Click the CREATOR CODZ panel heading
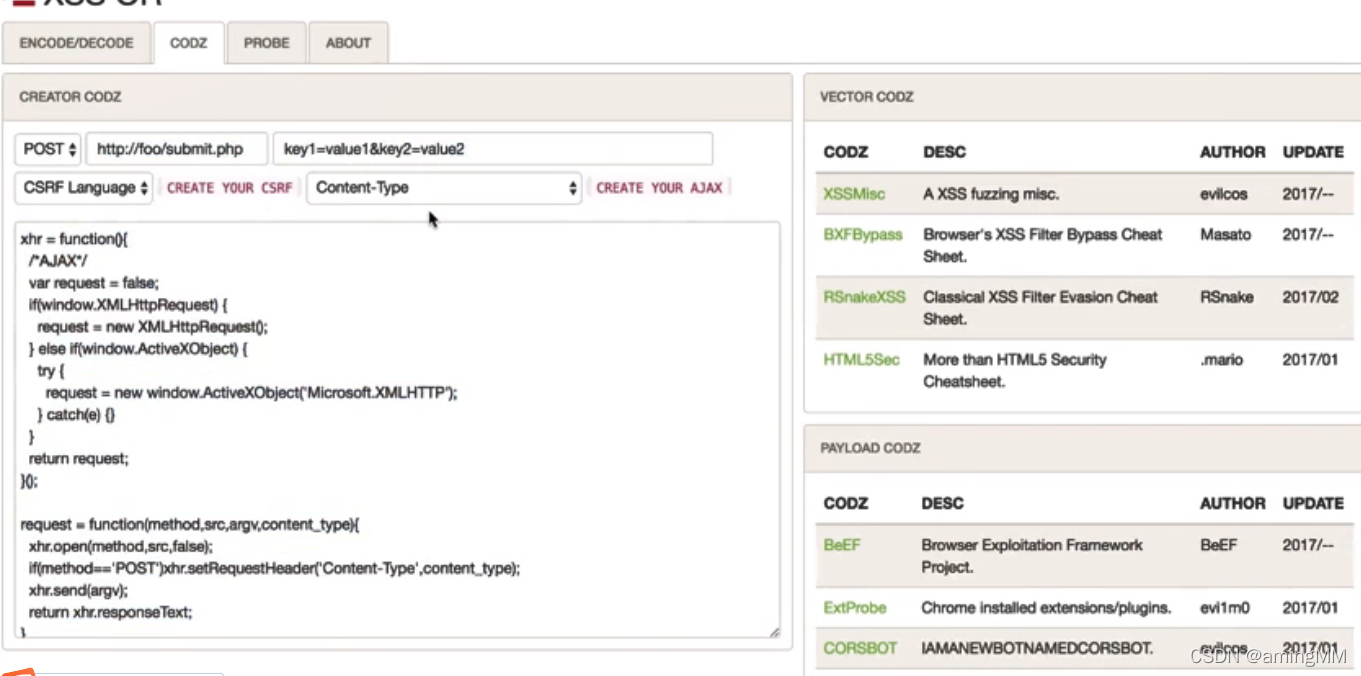Viewport: 1361px width, 676px height. point(70,97)
